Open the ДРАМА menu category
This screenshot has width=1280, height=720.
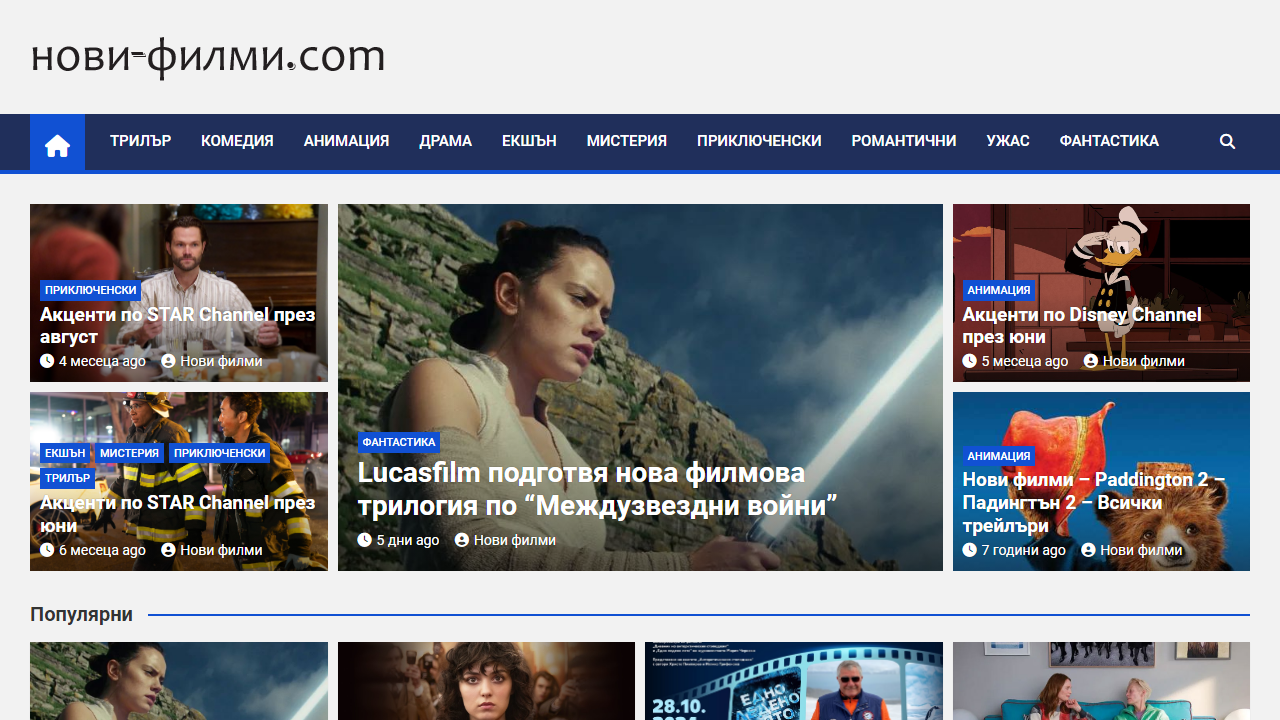point(445,141)
